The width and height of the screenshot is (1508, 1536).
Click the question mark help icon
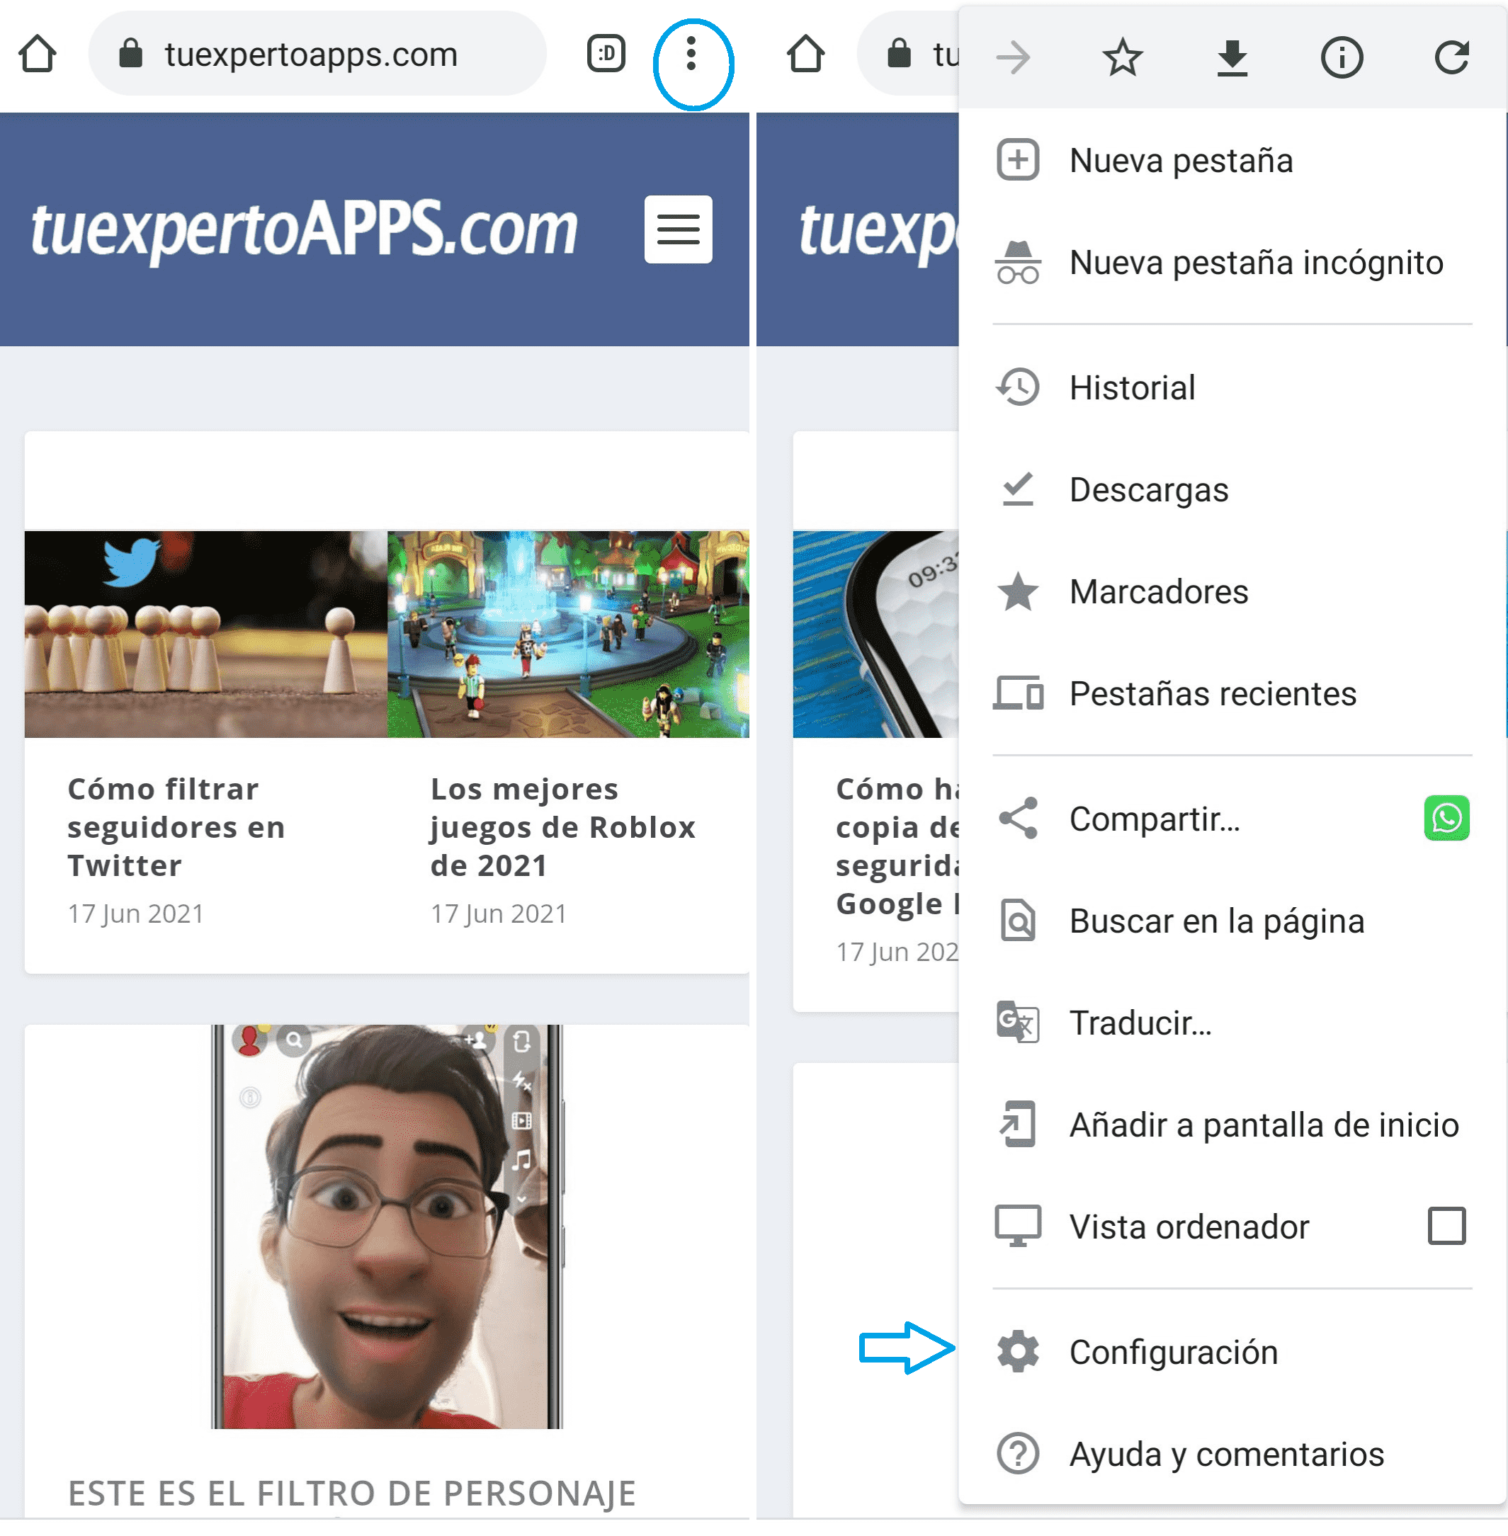point(1018,1454)
